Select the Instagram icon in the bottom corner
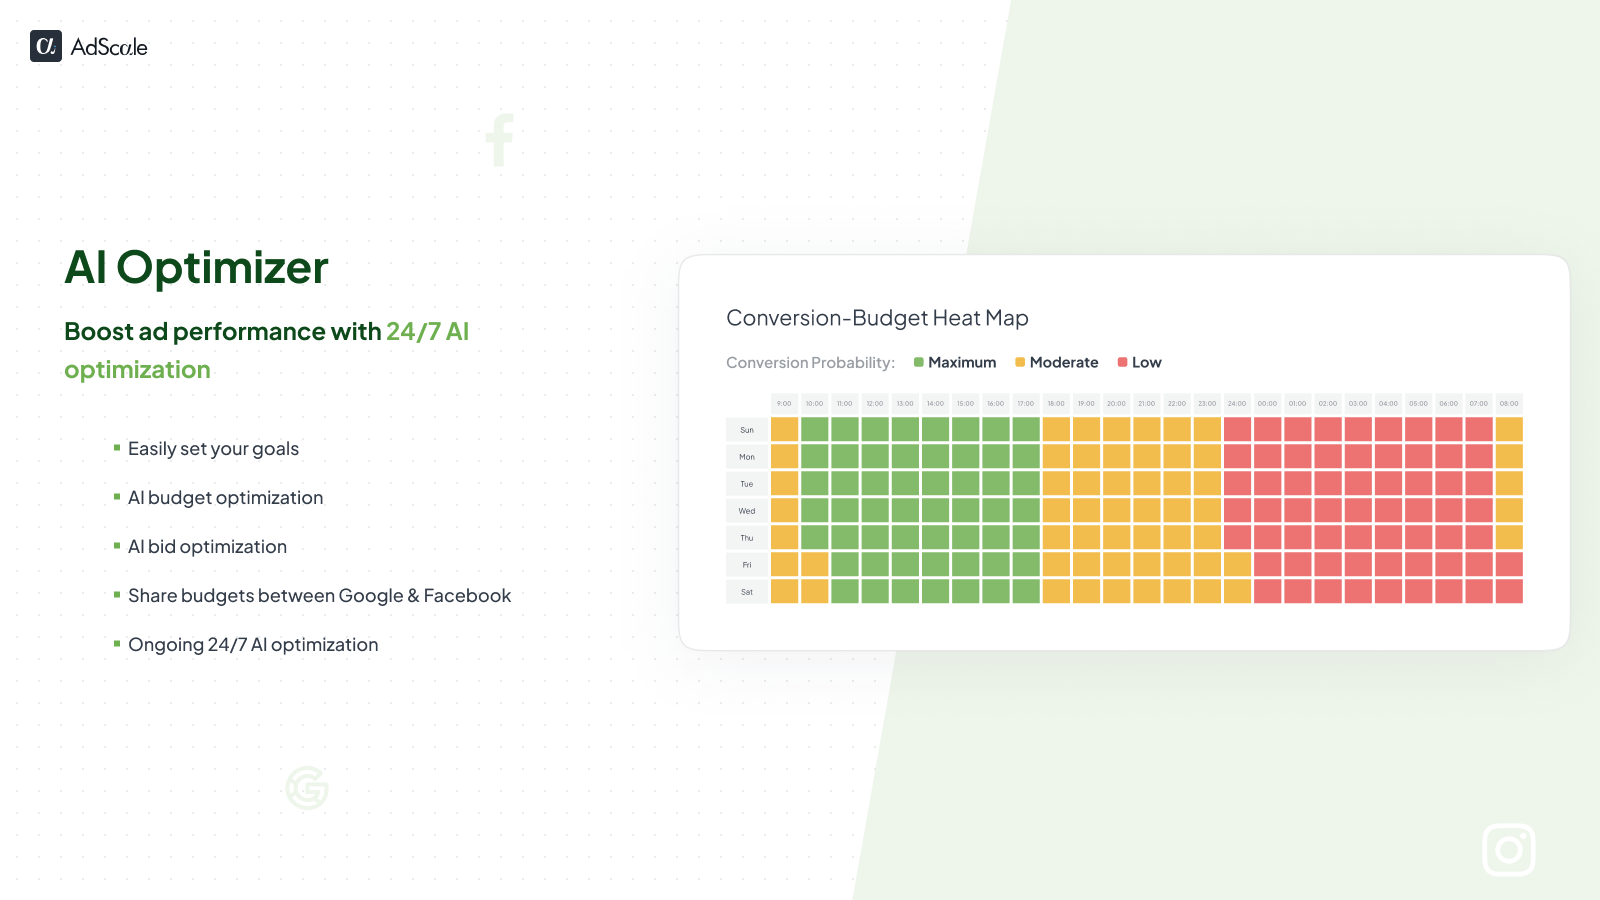 tap(1509, 849)
